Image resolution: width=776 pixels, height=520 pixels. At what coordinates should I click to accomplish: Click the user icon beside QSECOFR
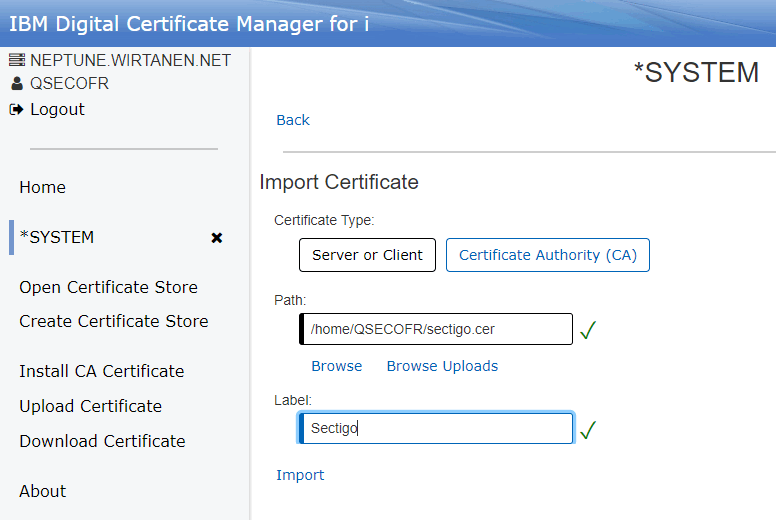coord(17,83)
